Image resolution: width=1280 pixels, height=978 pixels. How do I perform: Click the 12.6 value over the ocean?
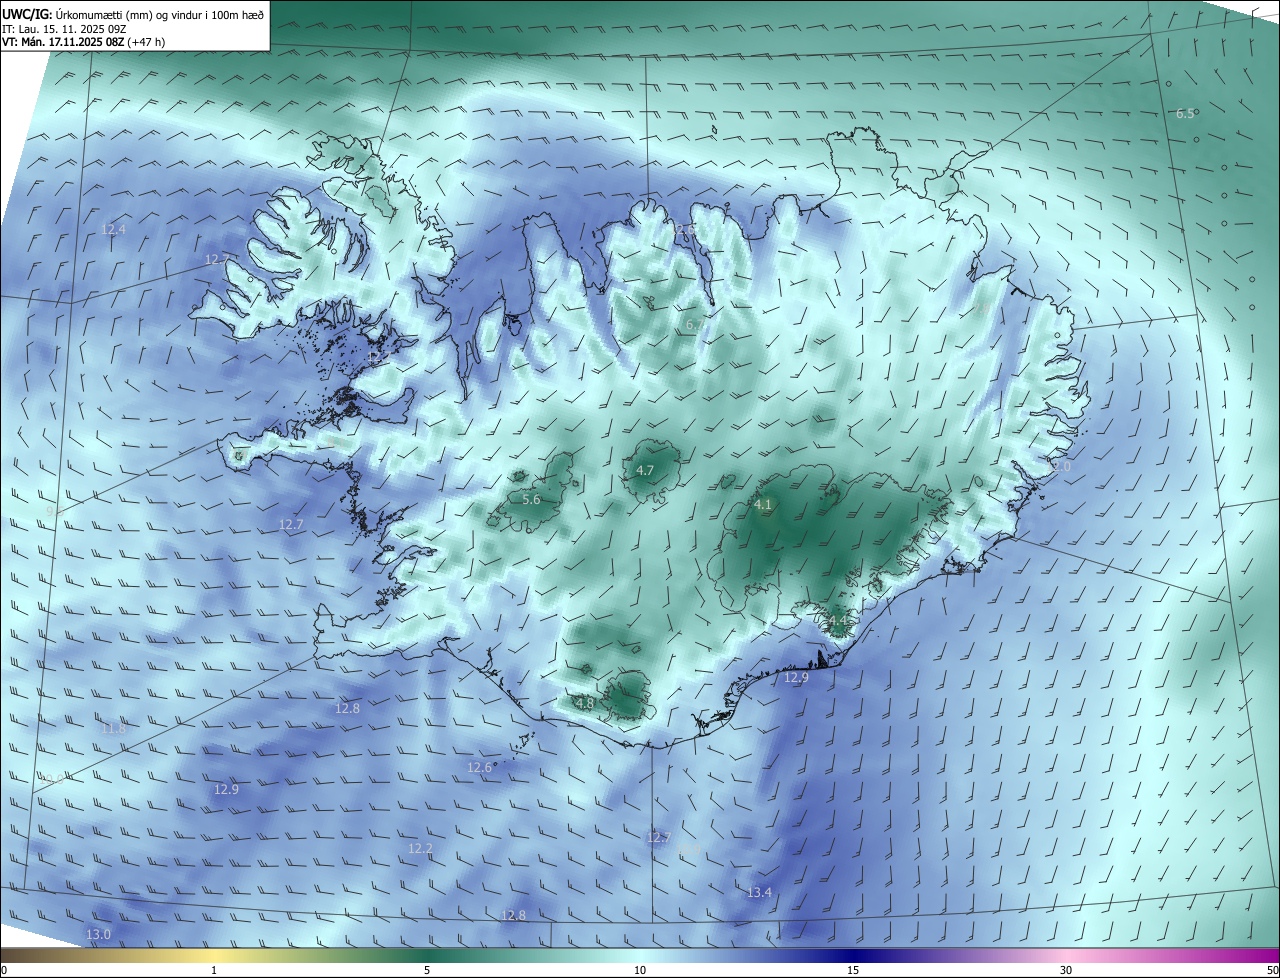coord(479,768)
